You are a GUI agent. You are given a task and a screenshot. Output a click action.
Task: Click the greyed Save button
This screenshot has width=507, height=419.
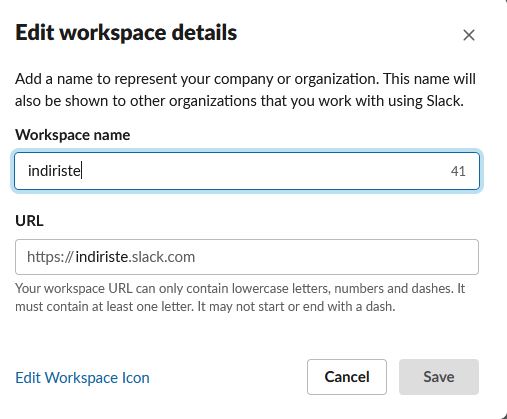coord(439,377)
